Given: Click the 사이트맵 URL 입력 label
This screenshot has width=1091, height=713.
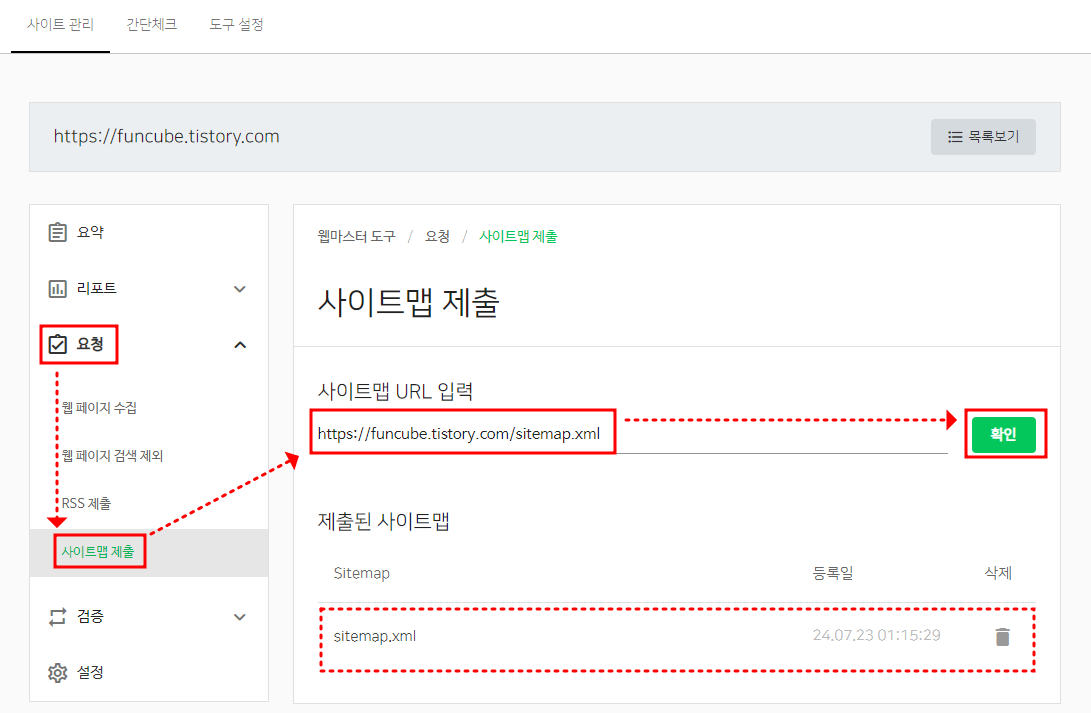Looking at the screenshot, I should [x=395, y=391].
